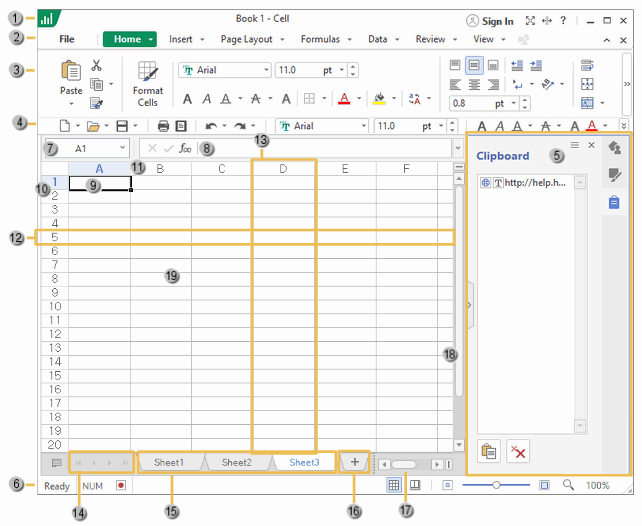Screen dimensions: 642x526
Task: Open the Formulas tab
Action: pyautogui.click(x=320, y=39)
